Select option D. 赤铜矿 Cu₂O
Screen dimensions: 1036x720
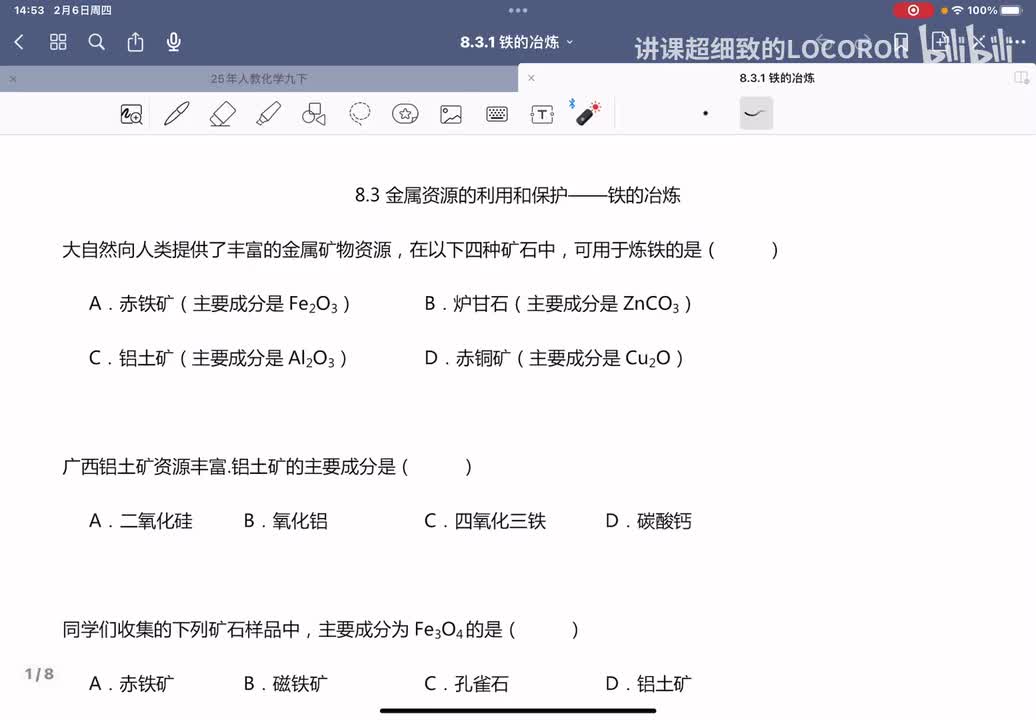(x=554, y=358)
